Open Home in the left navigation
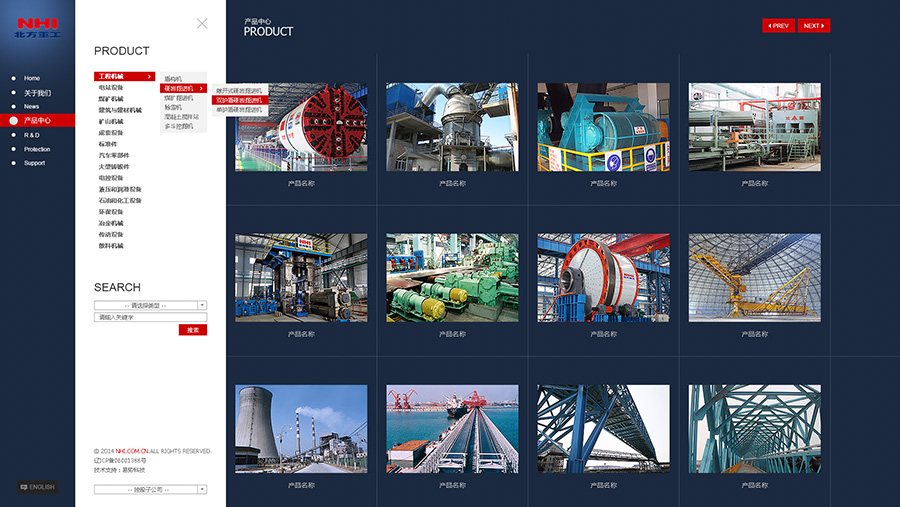900x507 pixels. point(32,78)
